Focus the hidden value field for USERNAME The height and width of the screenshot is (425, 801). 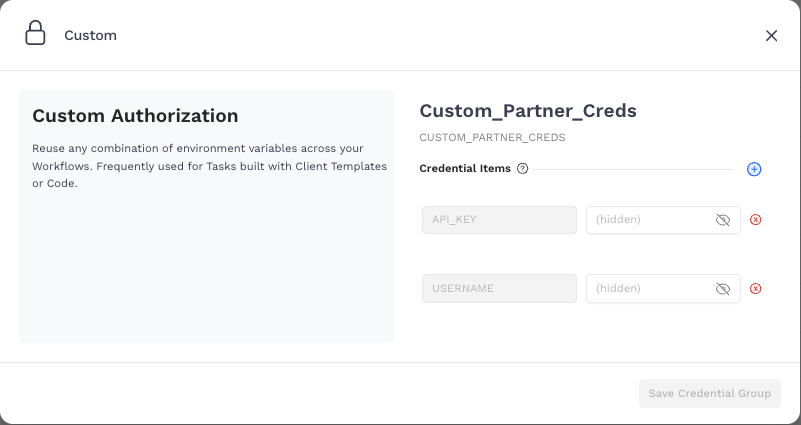tap(648, 289)
